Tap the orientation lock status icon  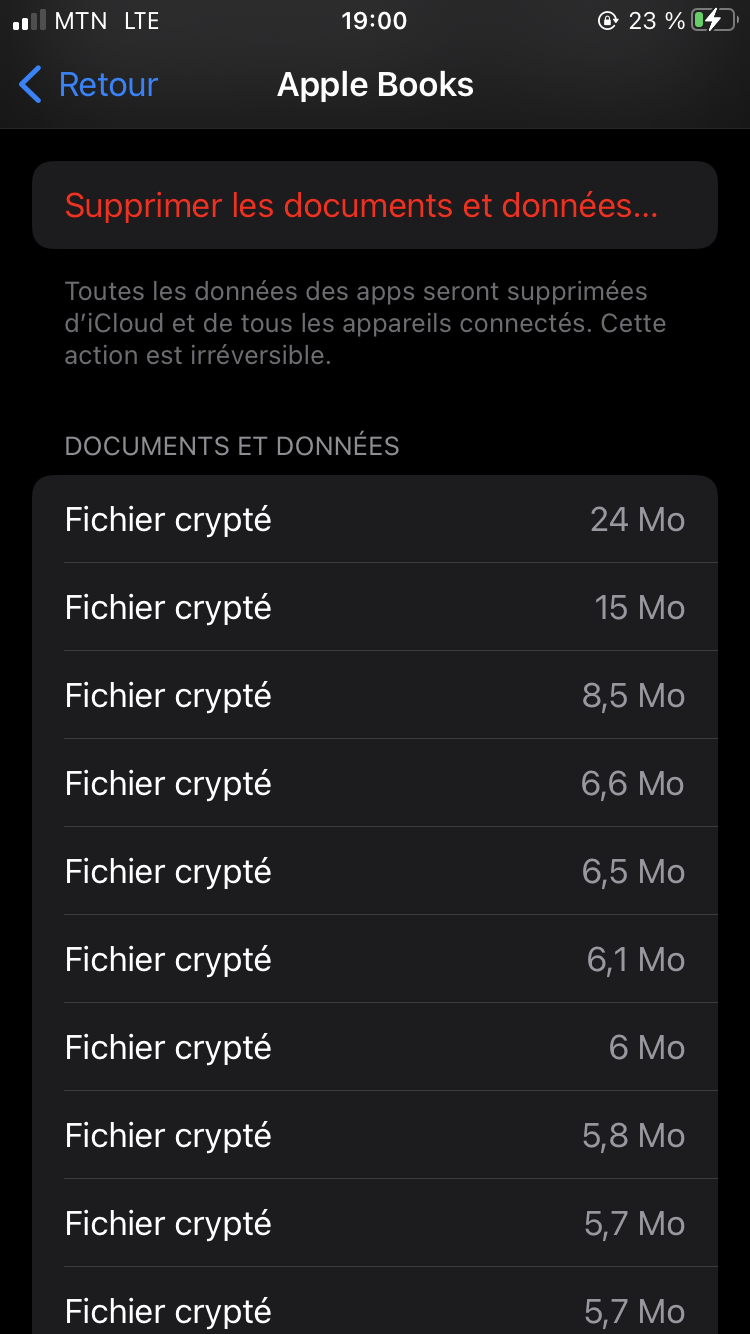[x=607, y=21]
